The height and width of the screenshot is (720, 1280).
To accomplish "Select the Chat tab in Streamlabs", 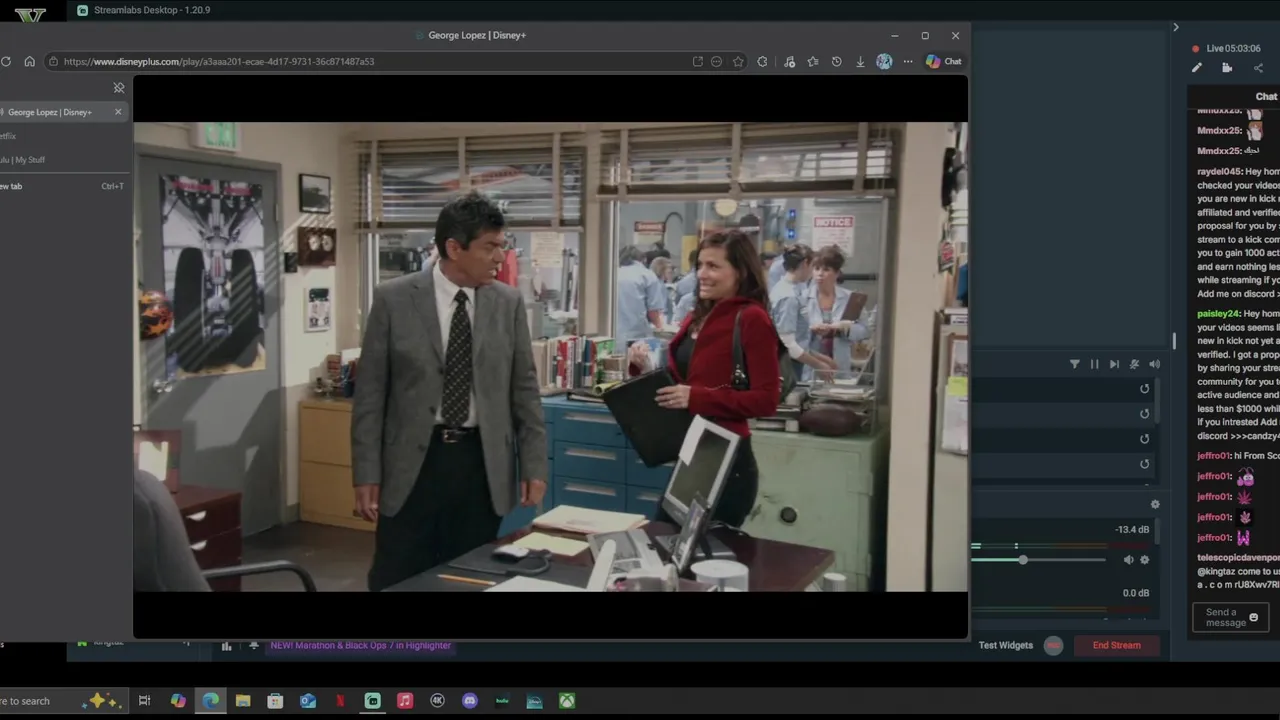I will coord(1266,96).
